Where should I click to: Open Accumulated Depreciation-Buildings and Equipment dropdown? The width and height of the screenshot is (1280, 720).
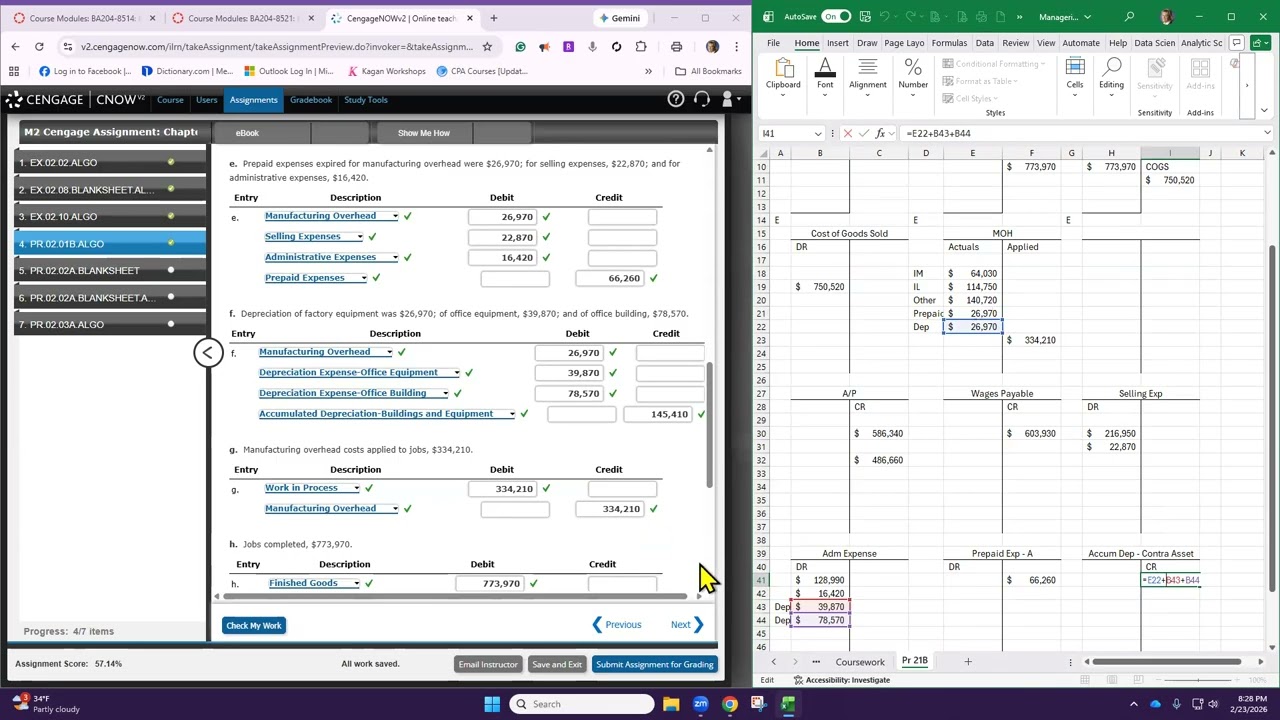coord(512,414)
